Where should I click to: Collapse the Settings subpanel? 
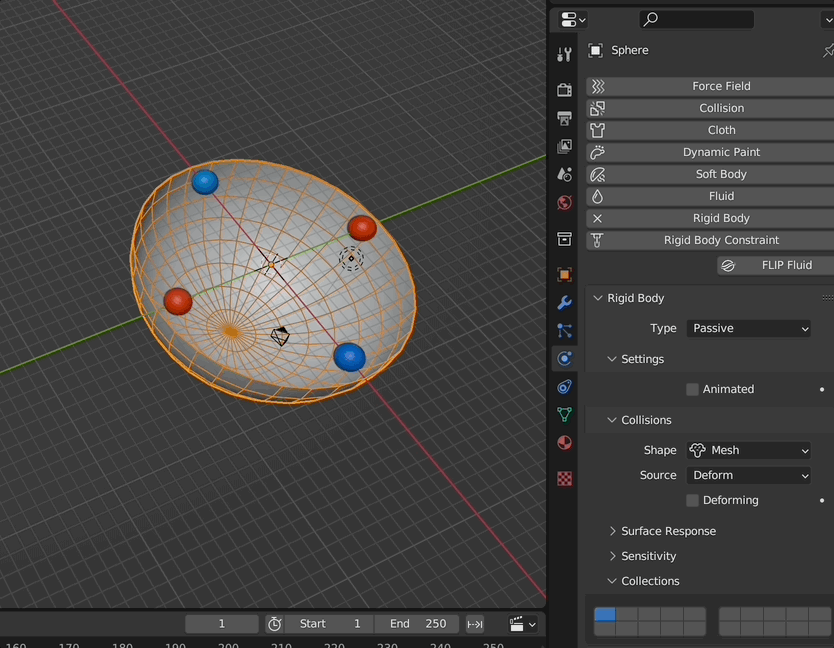pyautogui.click(x=612, y=359)
